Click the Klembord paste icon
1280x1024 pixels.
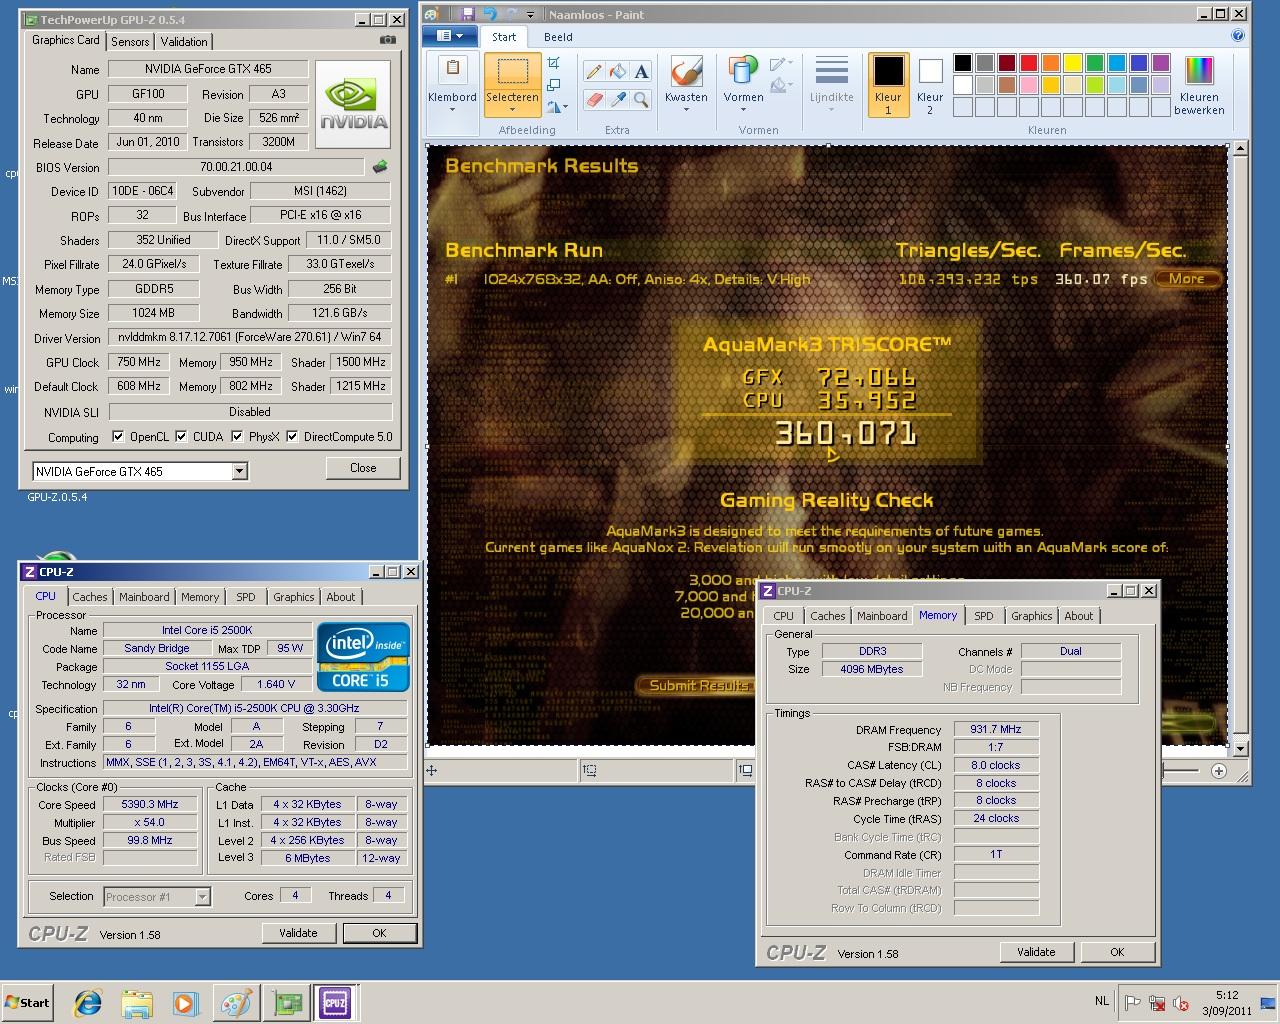coord(452,70)
